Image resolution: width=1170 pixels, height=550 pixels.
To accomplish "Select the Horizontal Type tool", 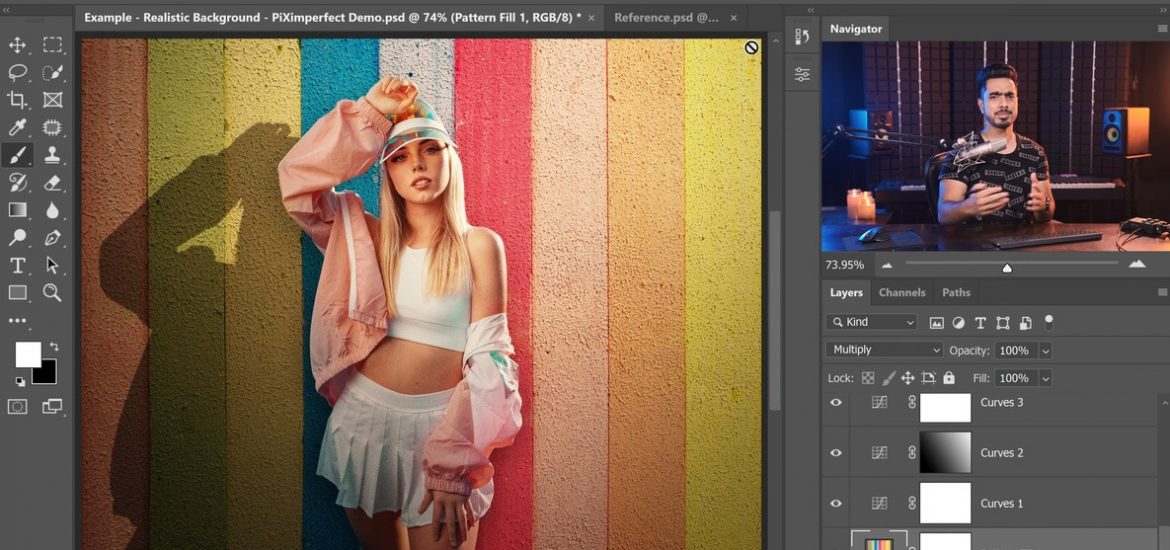I will [x=17, y=266].
